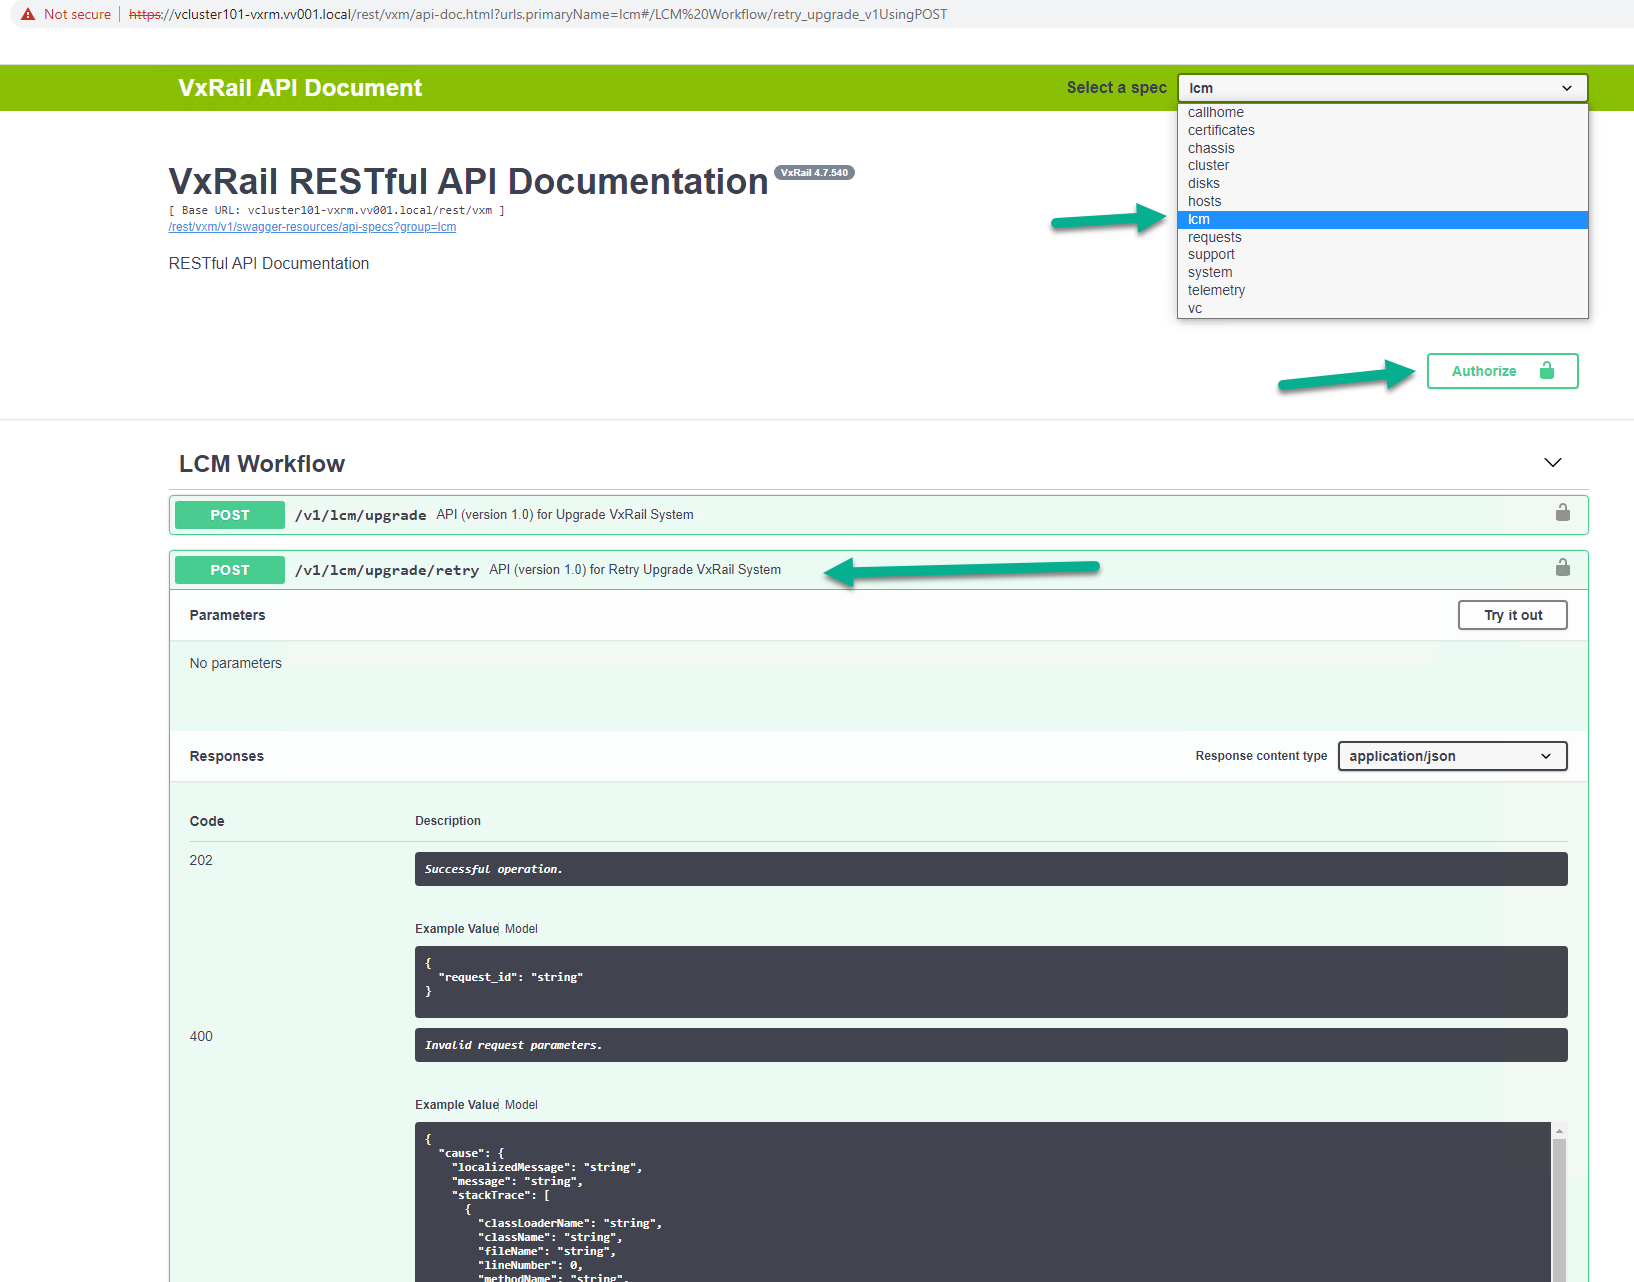Click Example Value tab under 400 response
Image resolution: width=1634 pixels, height=1282 pixels.
(x=456, y=1105)
